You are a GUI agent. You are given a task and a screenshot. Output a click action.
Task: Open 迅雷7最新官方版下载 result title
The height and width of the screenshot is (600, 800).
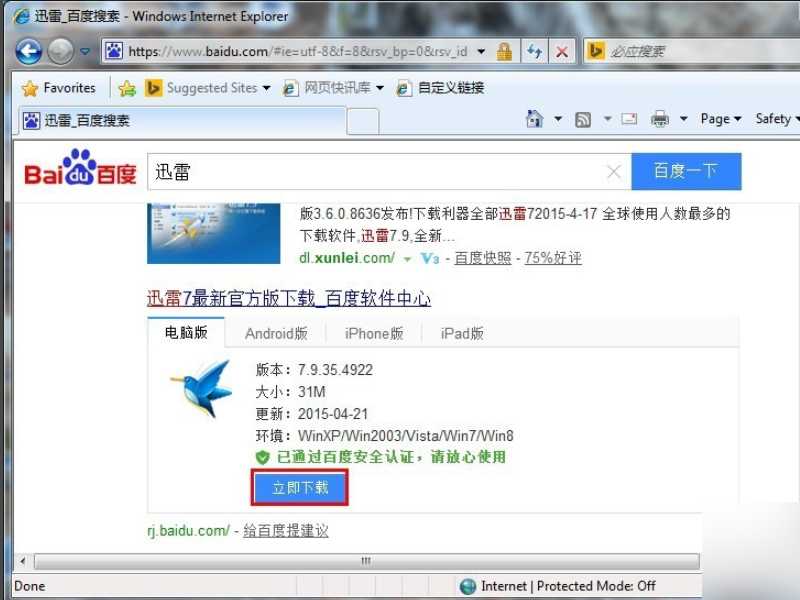[289, 298]
